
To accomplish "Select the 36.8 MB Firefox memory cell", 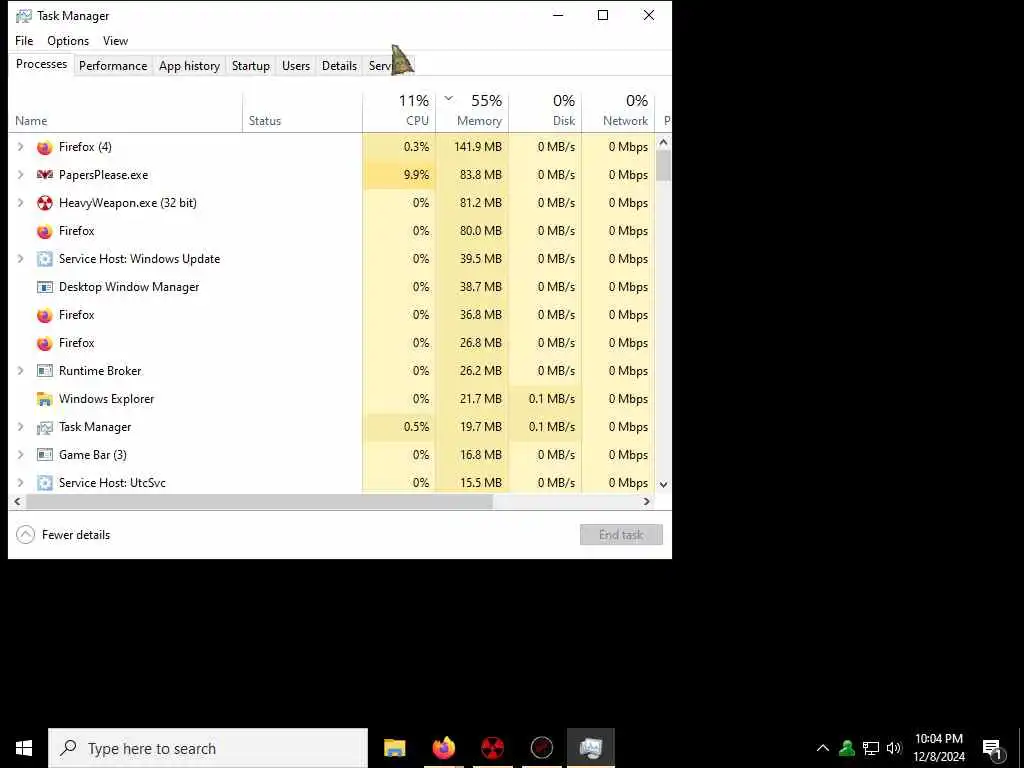I will point(472,315).
